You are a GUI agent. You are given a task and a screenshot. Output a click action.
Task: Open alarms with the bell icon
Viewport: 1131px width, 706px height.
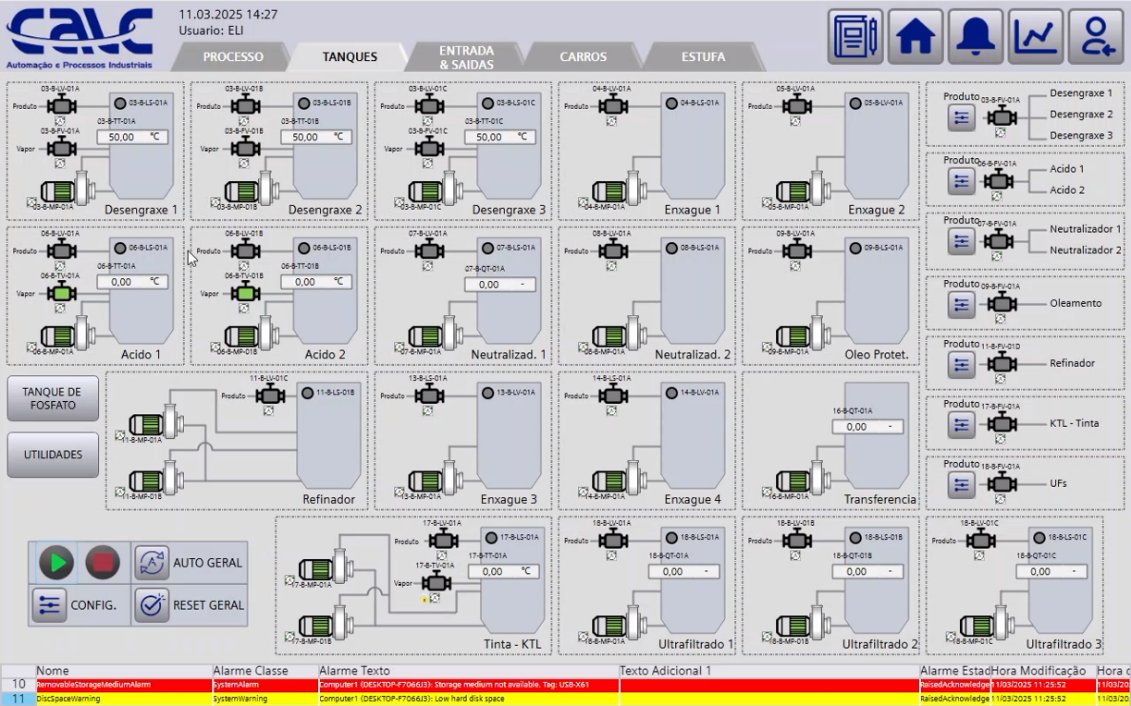pyautogui.click(x=975, y=37)
